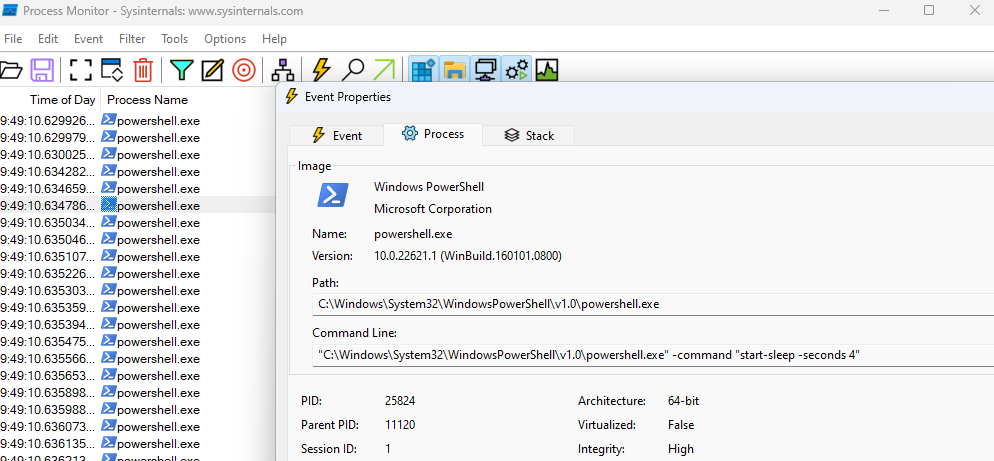Select the row with time 9:49:10.635988

click(138, 410)
